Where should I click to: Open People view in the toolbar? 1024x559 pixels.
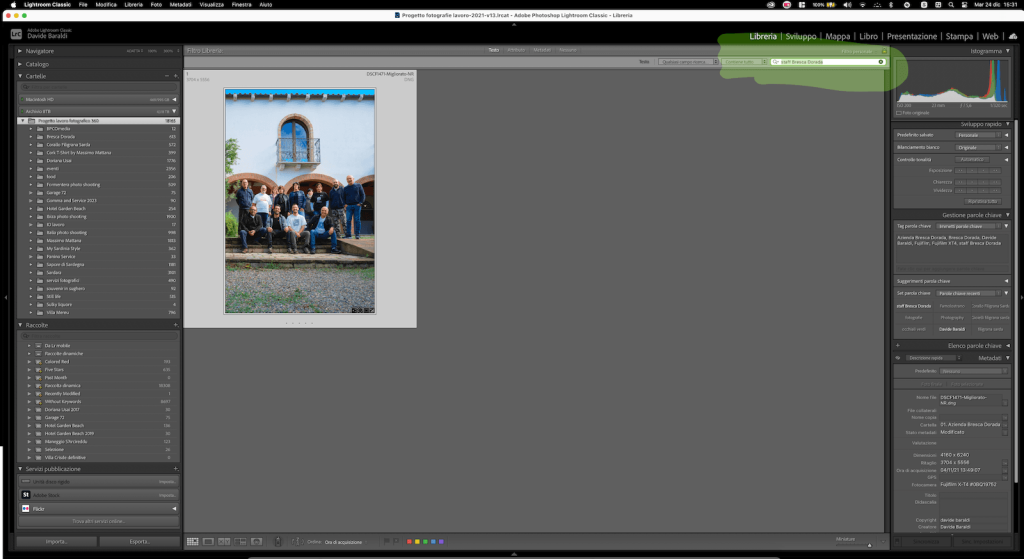256,541
